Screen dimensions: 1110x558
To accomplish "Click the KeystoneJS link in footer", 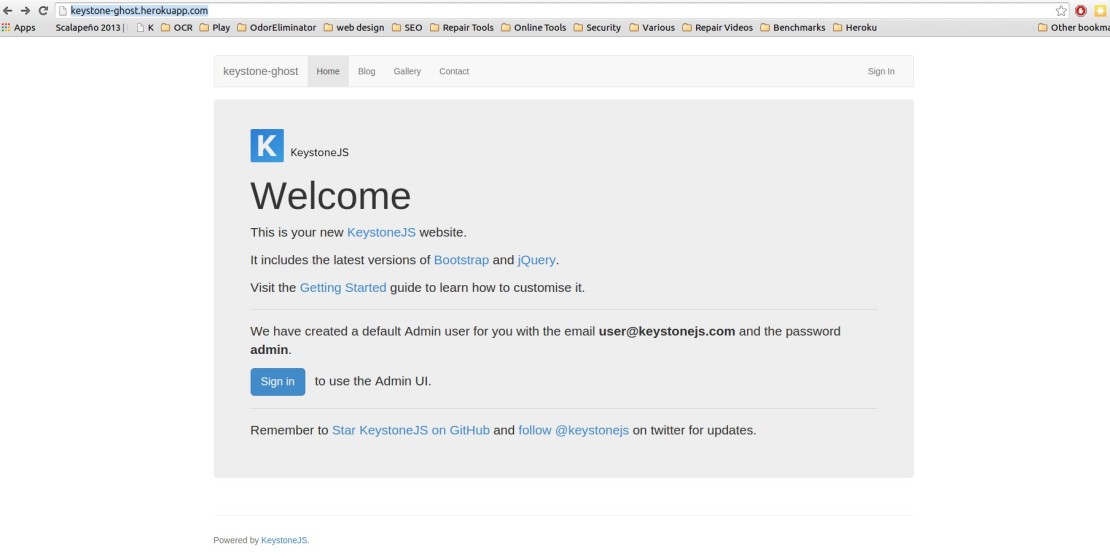I will 284,540.
